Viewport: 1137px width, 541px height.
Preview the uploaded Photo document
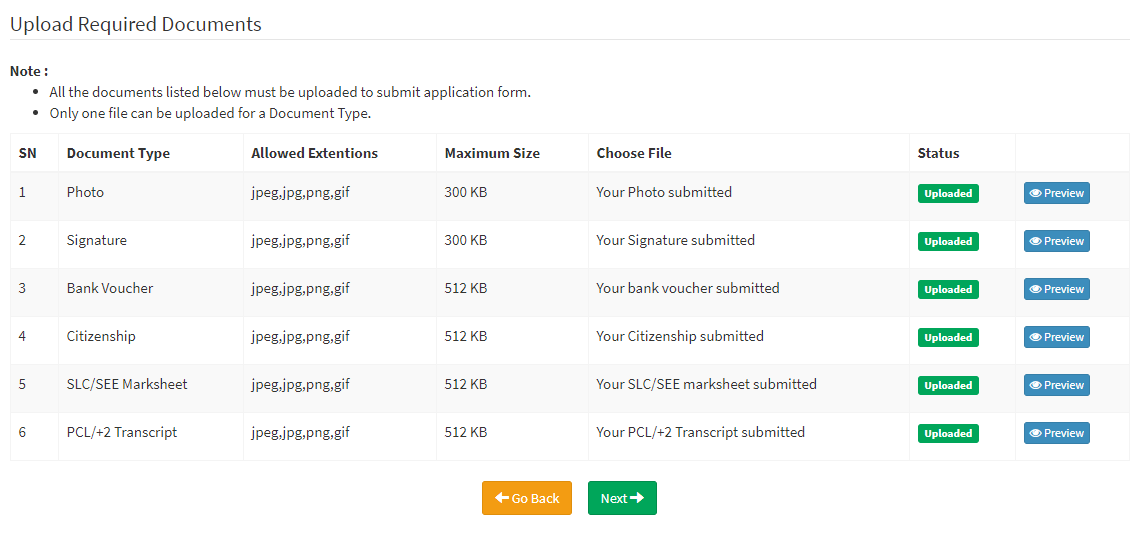(x=1057, y=193)
